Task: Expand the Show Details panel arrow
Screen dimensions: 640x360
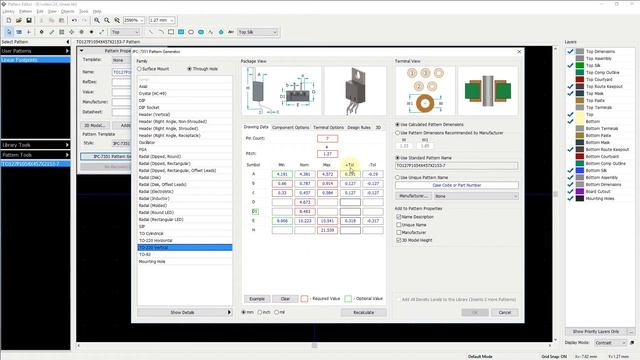Action: pyautogui.click(x=229, y=312)
